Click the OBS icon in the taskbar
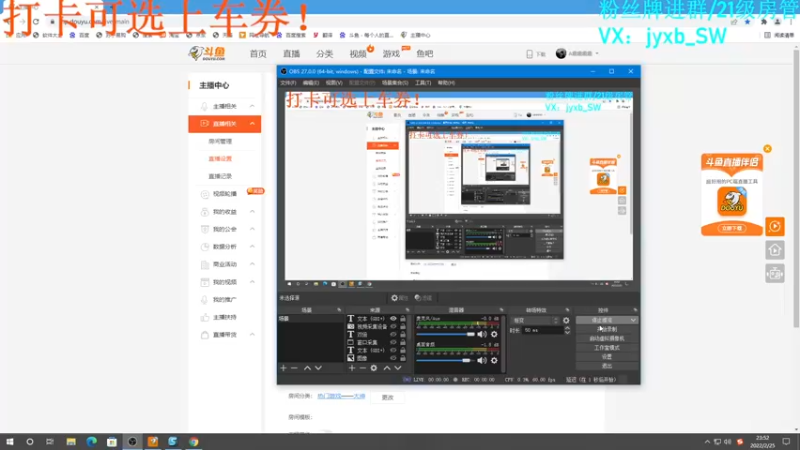 pos(132,441)
